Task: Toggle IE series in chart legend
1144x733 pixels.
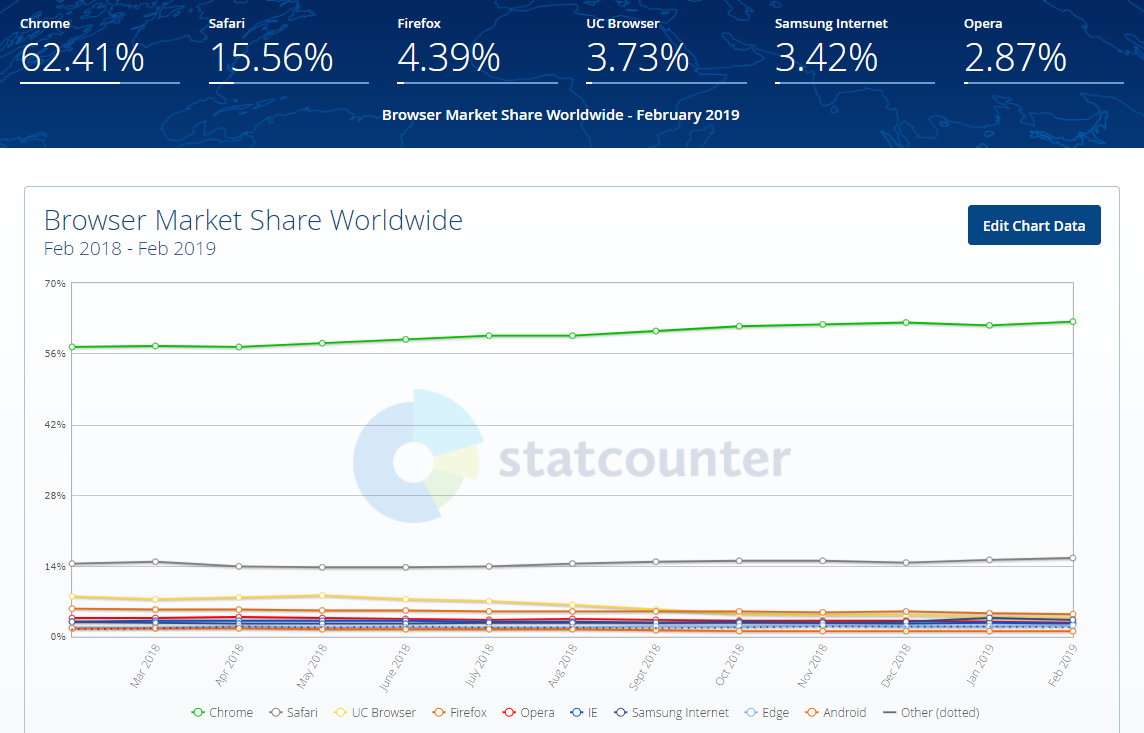Action: (x=584, y=713)
